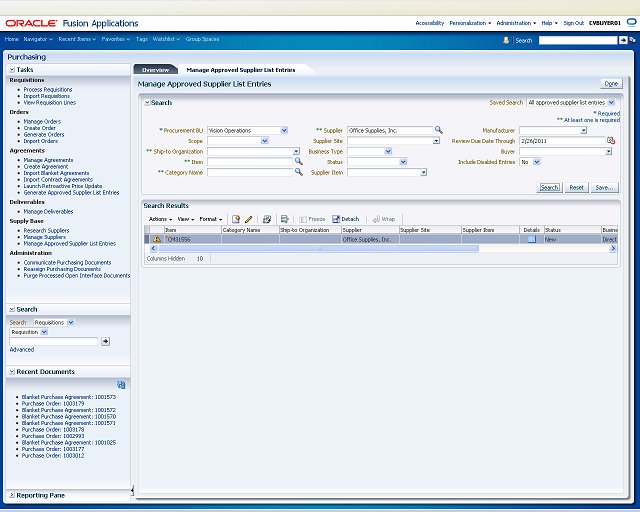Switch to the Overview tab
Image resolution: width=640 pixels, height=512 pixels.
(155, 70)
